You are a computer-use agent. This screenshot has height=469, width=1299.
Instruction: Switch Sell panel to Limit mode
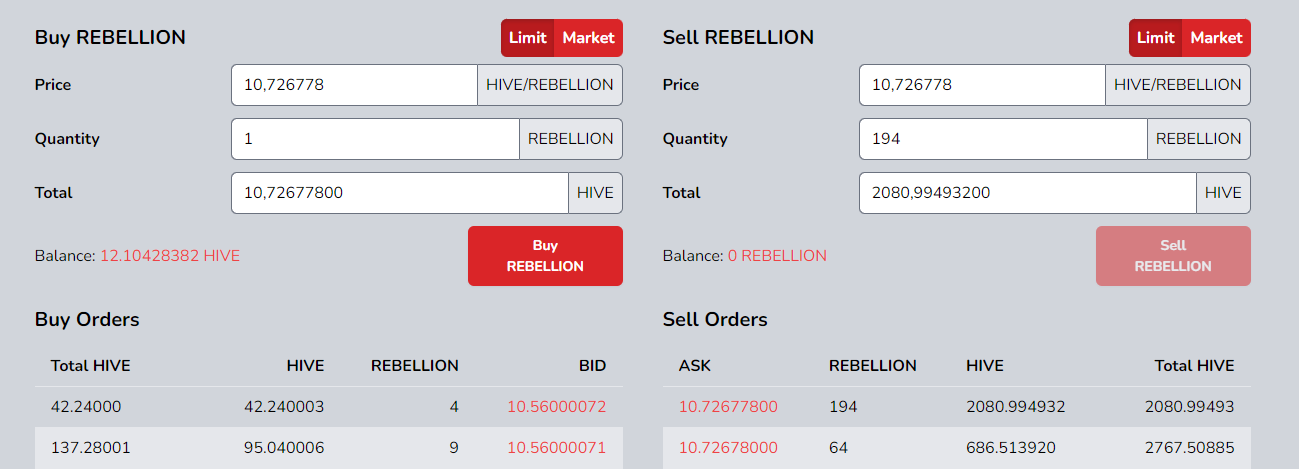coord(1155,38)
